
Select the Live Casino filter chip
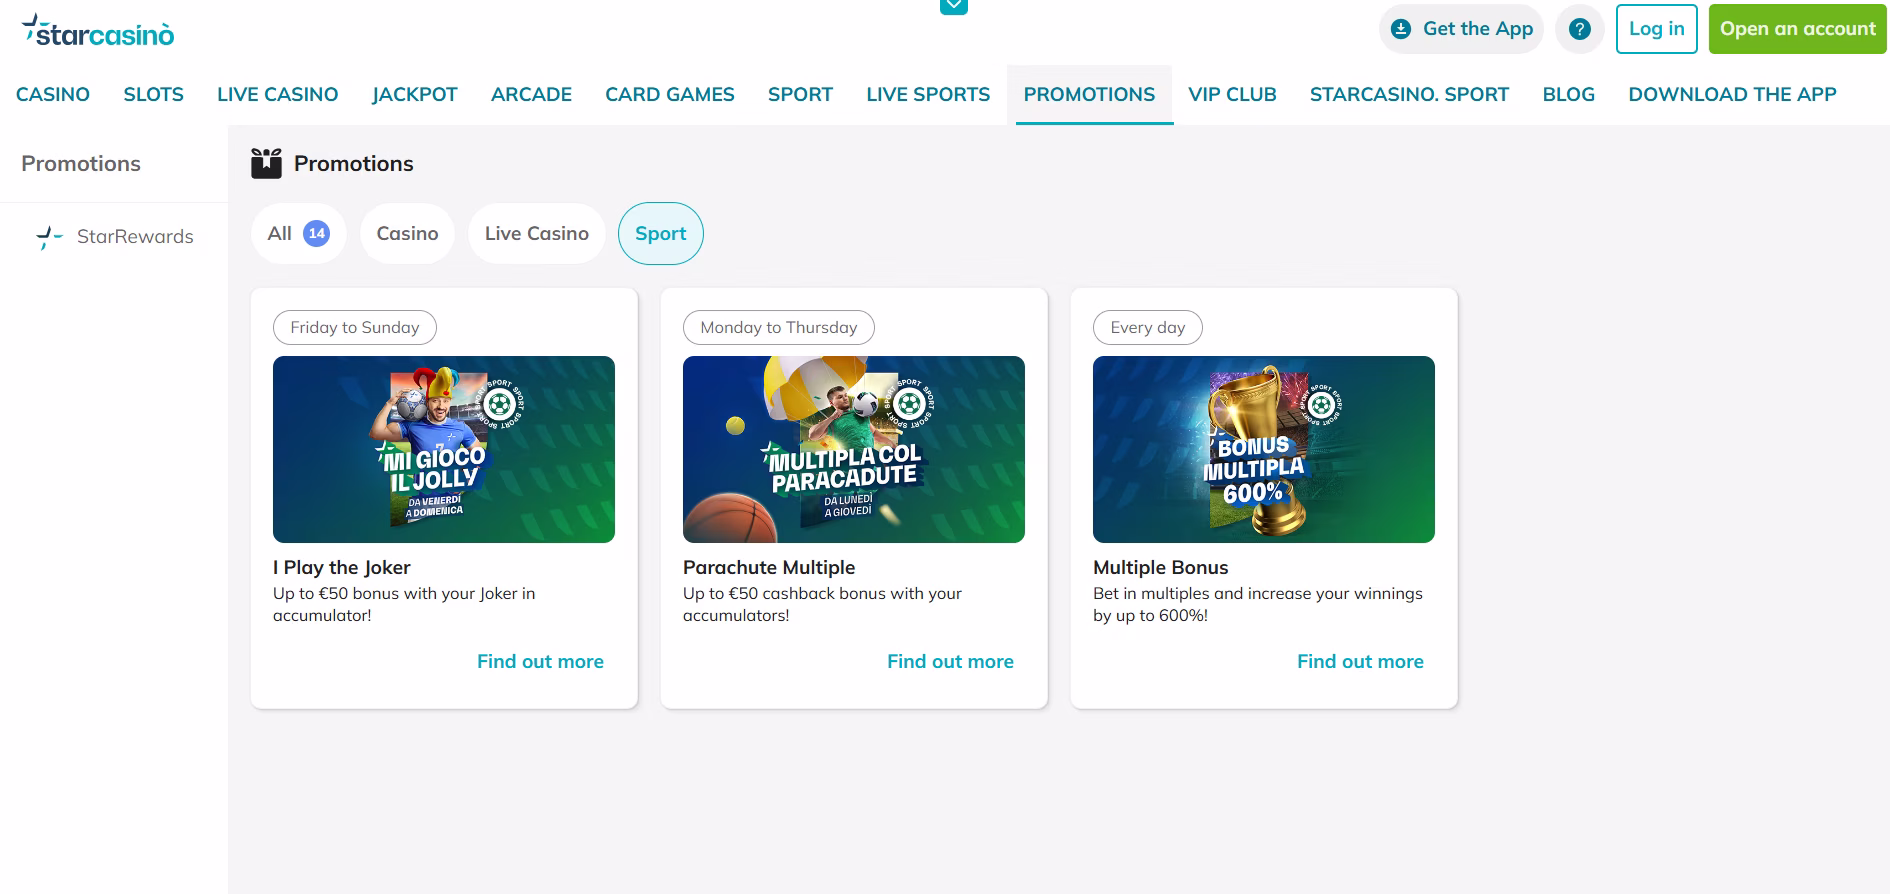tap(537, 234)
